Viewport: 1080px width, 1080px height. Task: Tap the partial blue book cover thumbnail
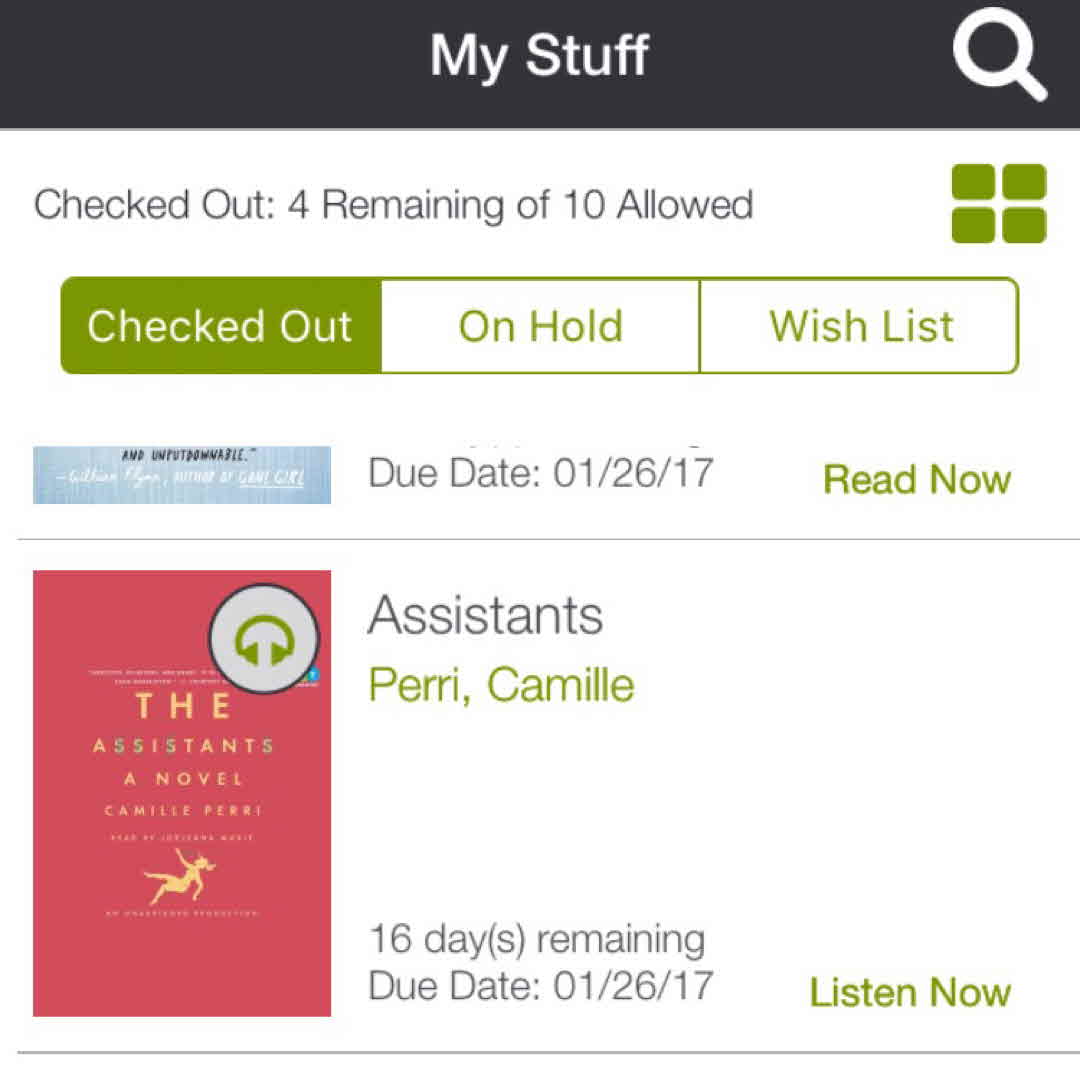coord(182,474)
